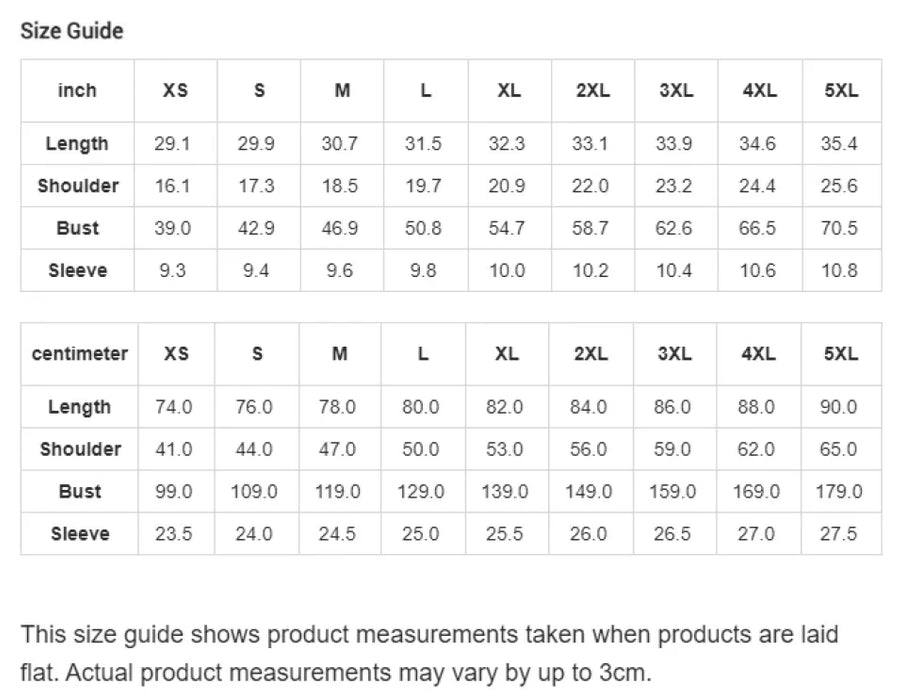Click the 29.1 length value cell

coord(173,143)
